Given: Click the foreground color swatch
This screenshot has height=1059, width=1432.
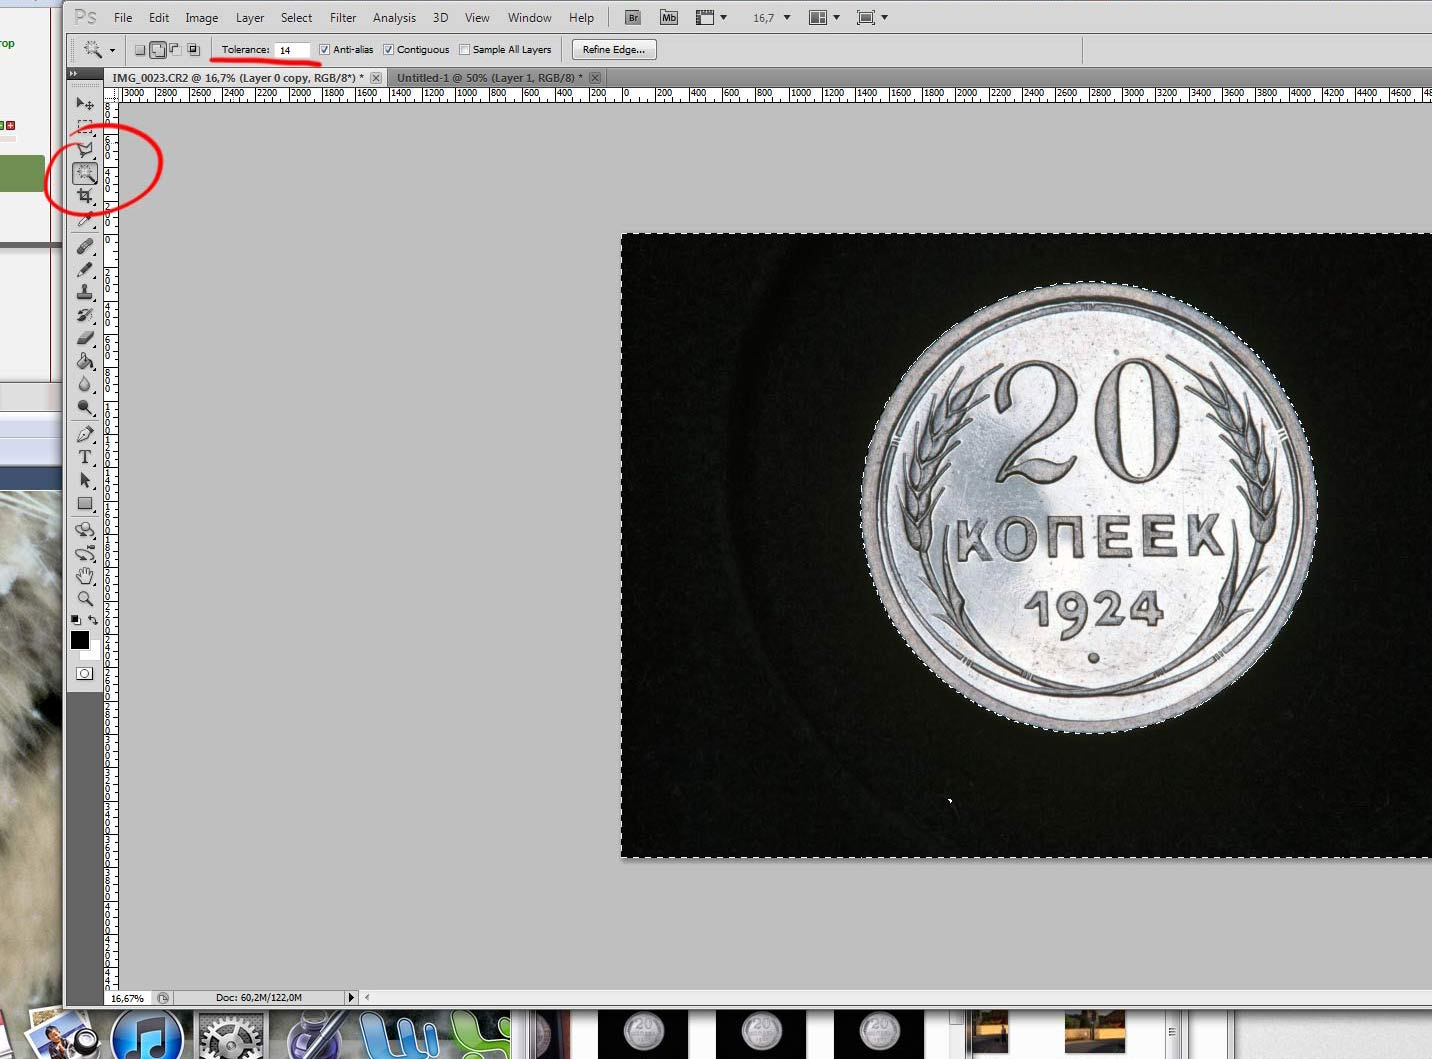Looking at the screenshot, I should click(80, 640).
